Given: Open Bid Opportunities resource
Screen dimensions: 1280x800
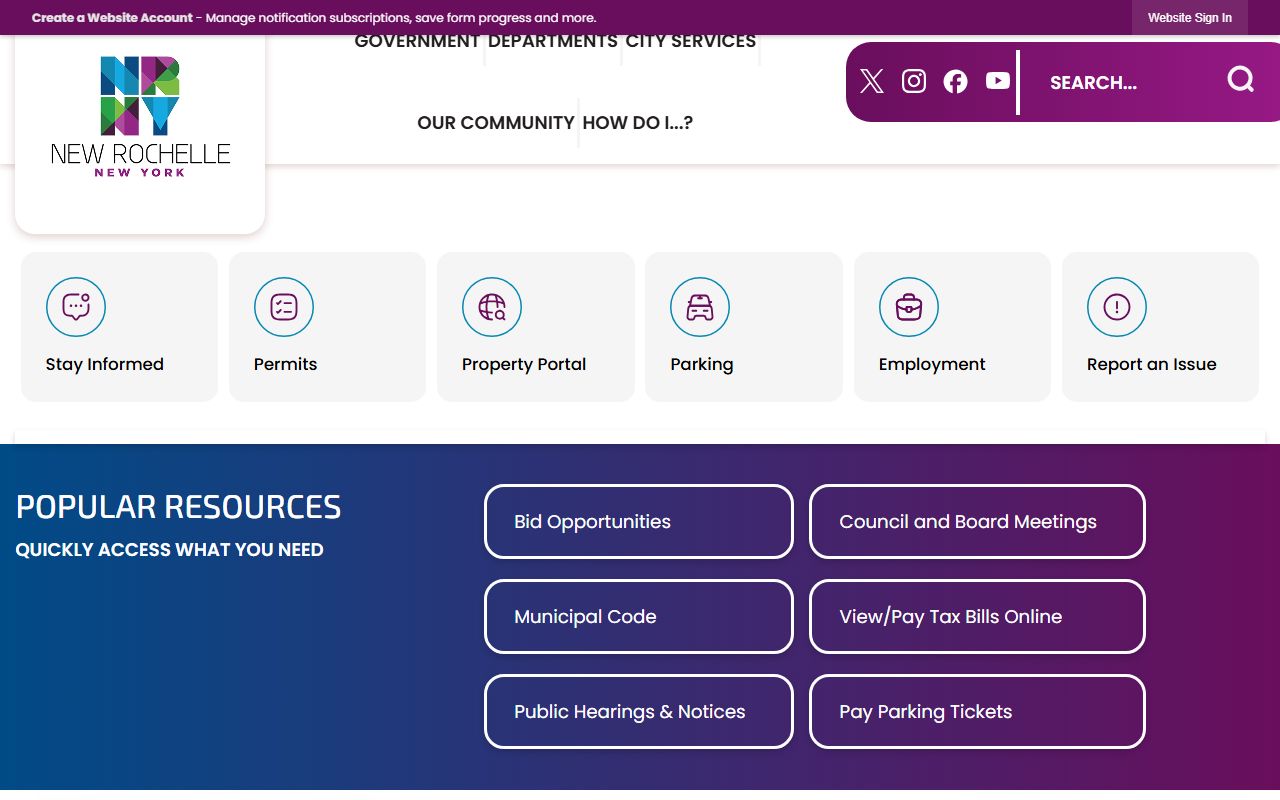Looking at the screenshot, I should pyautogui.click(x=639, y=522).
